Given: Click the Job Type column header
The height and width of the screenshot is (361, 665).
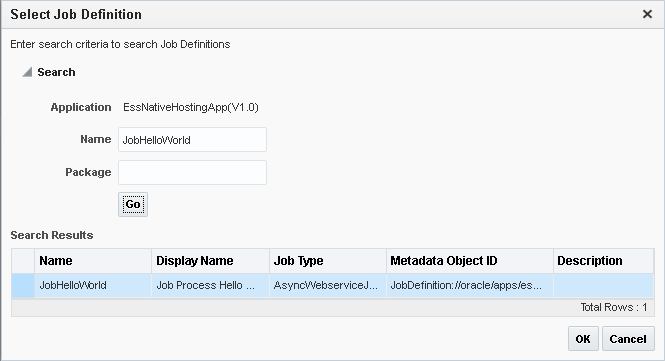Looking at the screenshot, I should pyautogui.click(x=328, y=260).
